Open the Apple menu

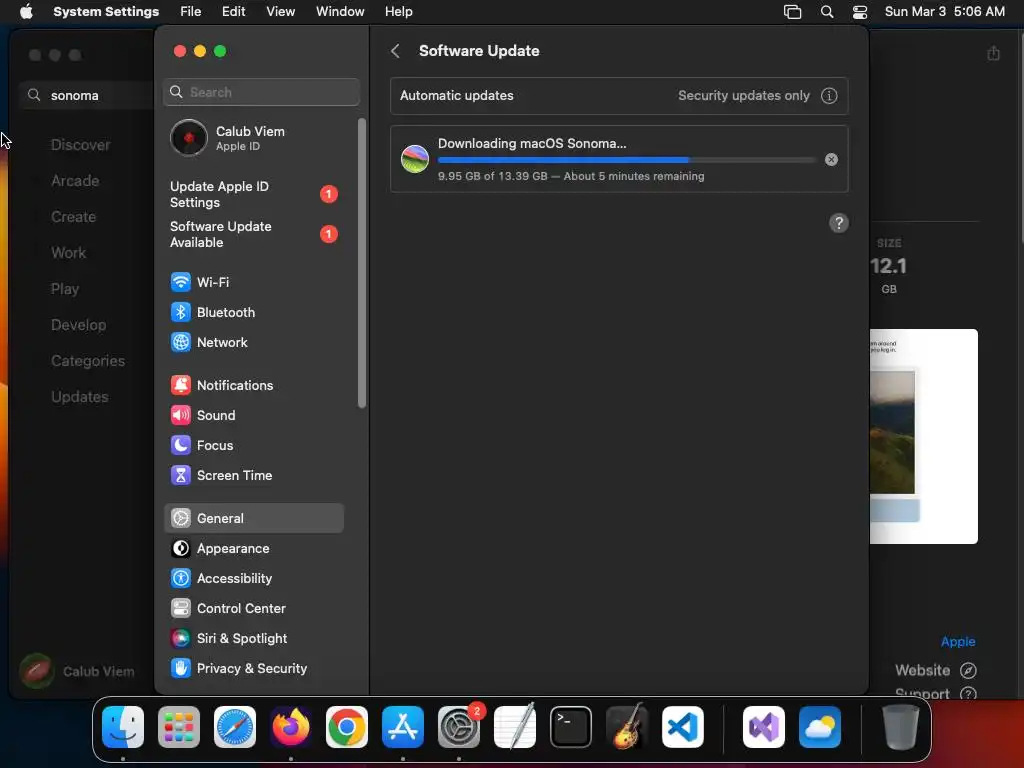(26, 12)
